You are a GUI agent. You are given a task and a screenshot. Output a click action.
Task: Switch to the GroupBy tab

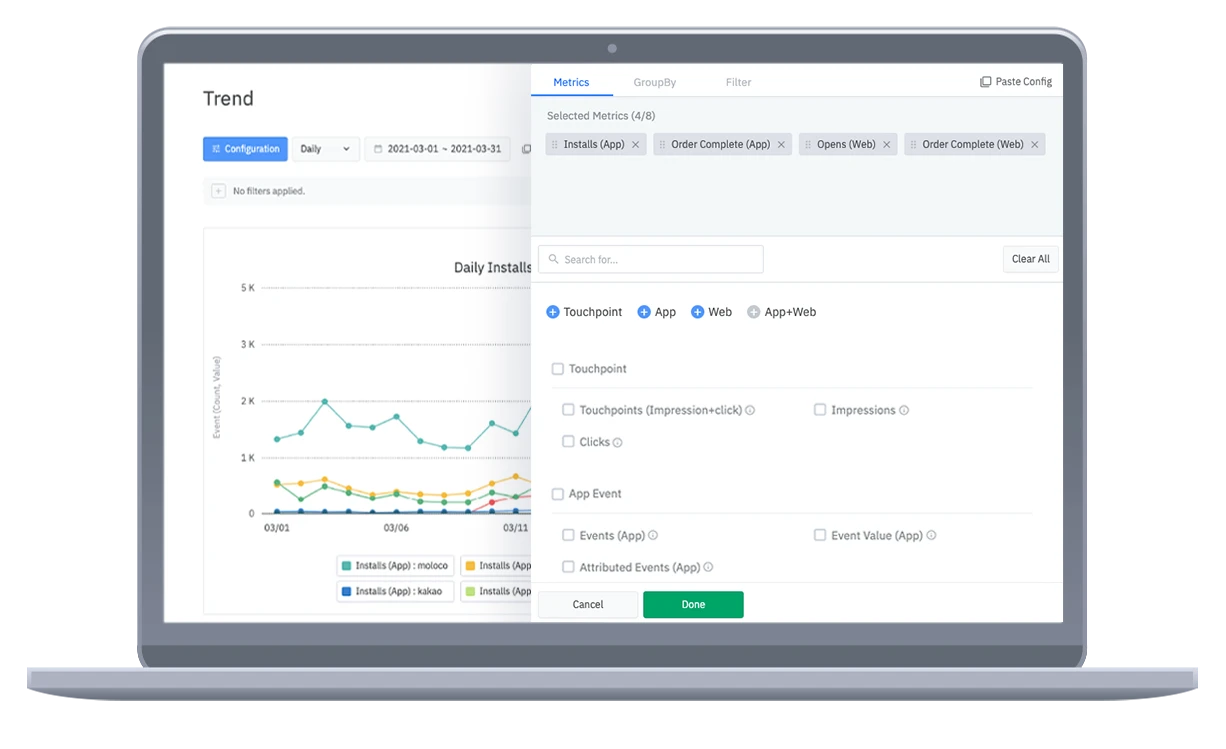pyautogui.click(x=654, y=82)
